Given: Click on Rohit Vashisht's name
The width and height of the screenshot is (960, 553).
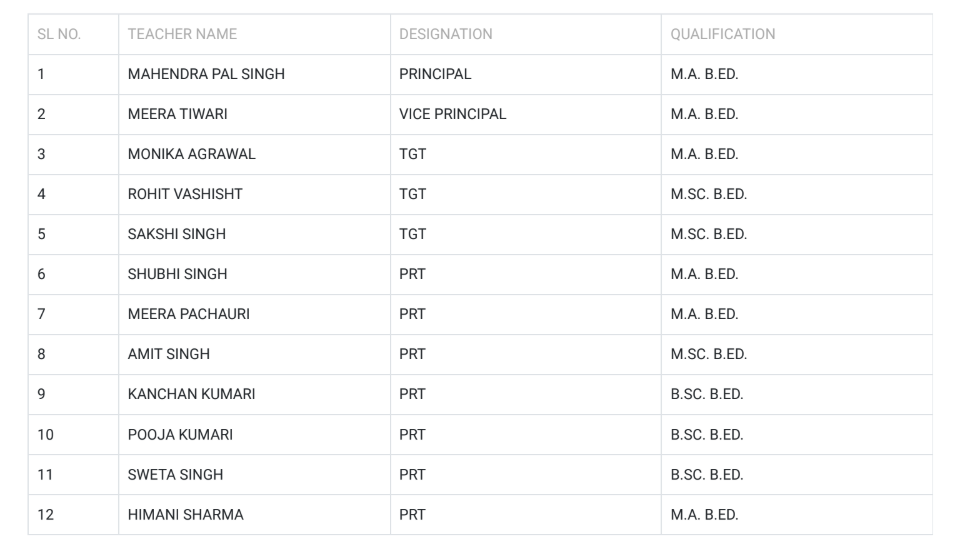Looking at the screenshot, I should click(185, 194).
